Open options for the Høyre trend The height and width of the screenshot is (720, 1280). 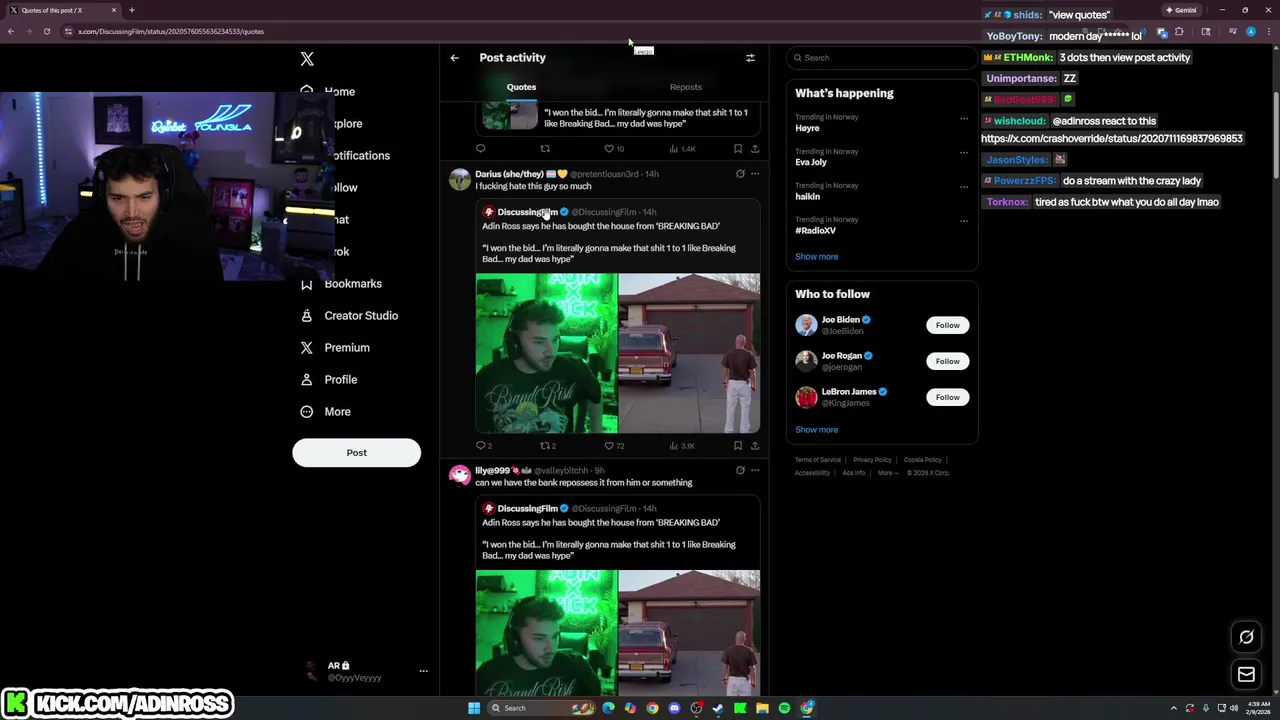(x=964, y=118)
